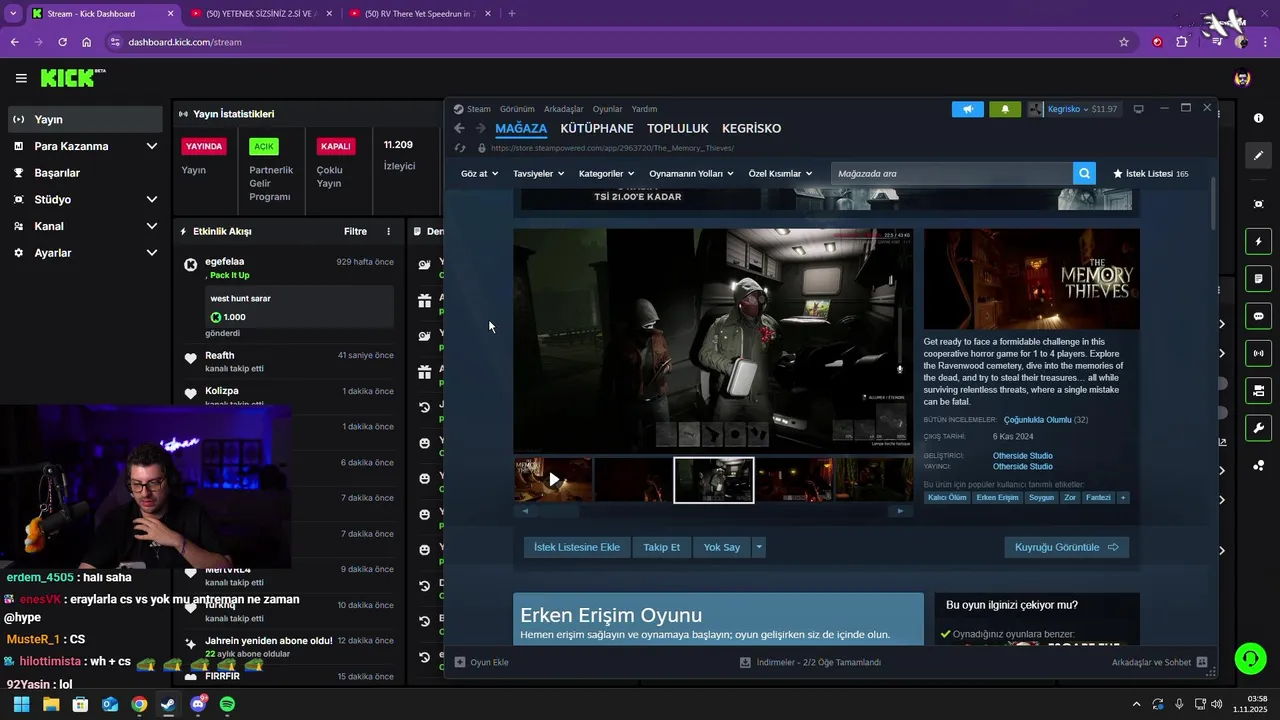Open MAĞAZA tab in Steam
The image size is (1280, 720).
point(521,128)
